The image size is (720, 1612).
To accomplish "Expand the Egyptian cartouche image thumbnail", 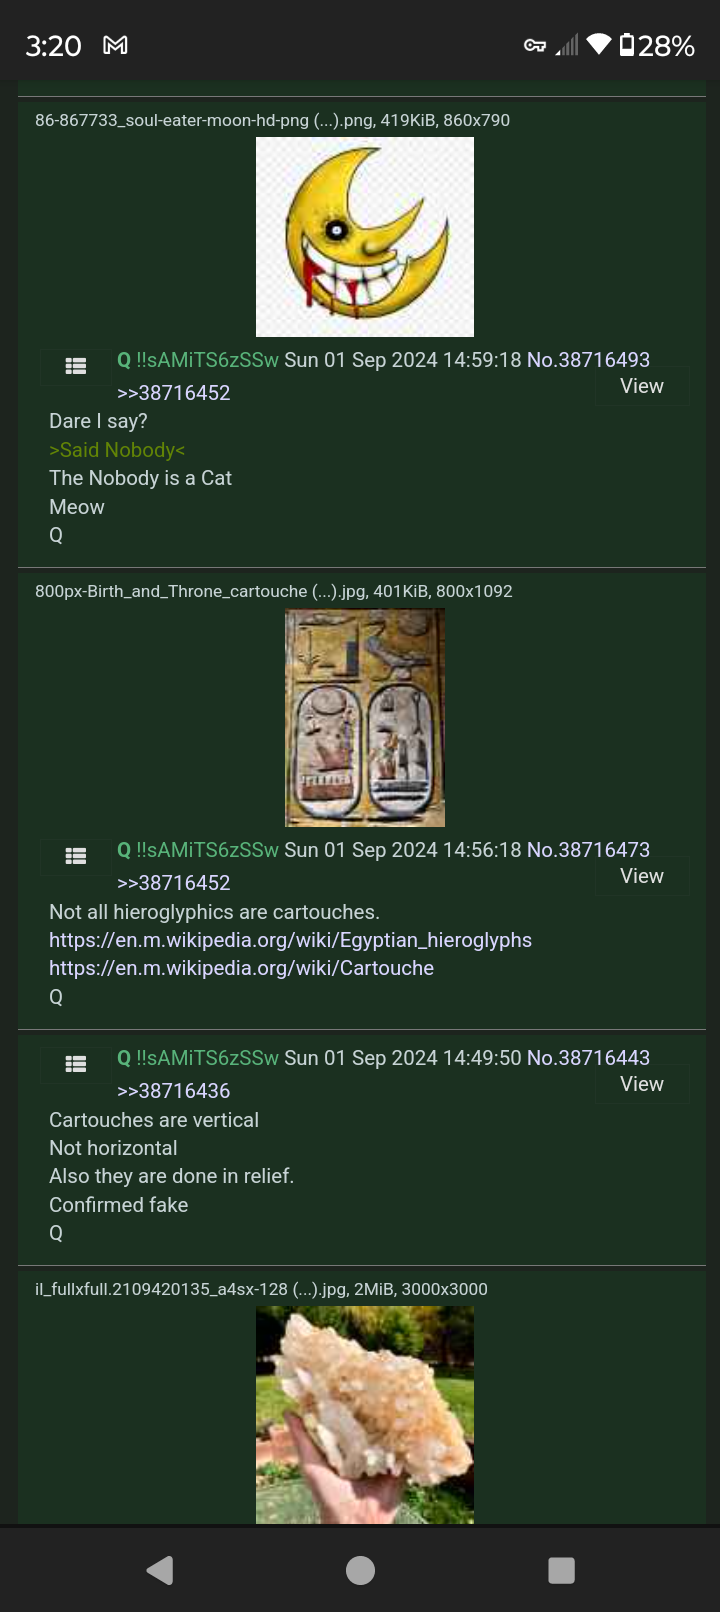I will tap(365, 718).
